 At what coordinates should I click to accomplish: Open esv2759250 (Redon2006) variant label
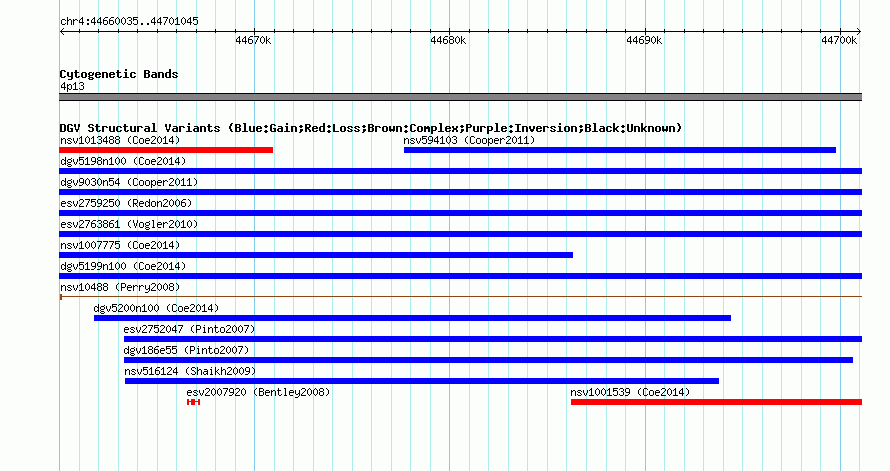point(126,203)
